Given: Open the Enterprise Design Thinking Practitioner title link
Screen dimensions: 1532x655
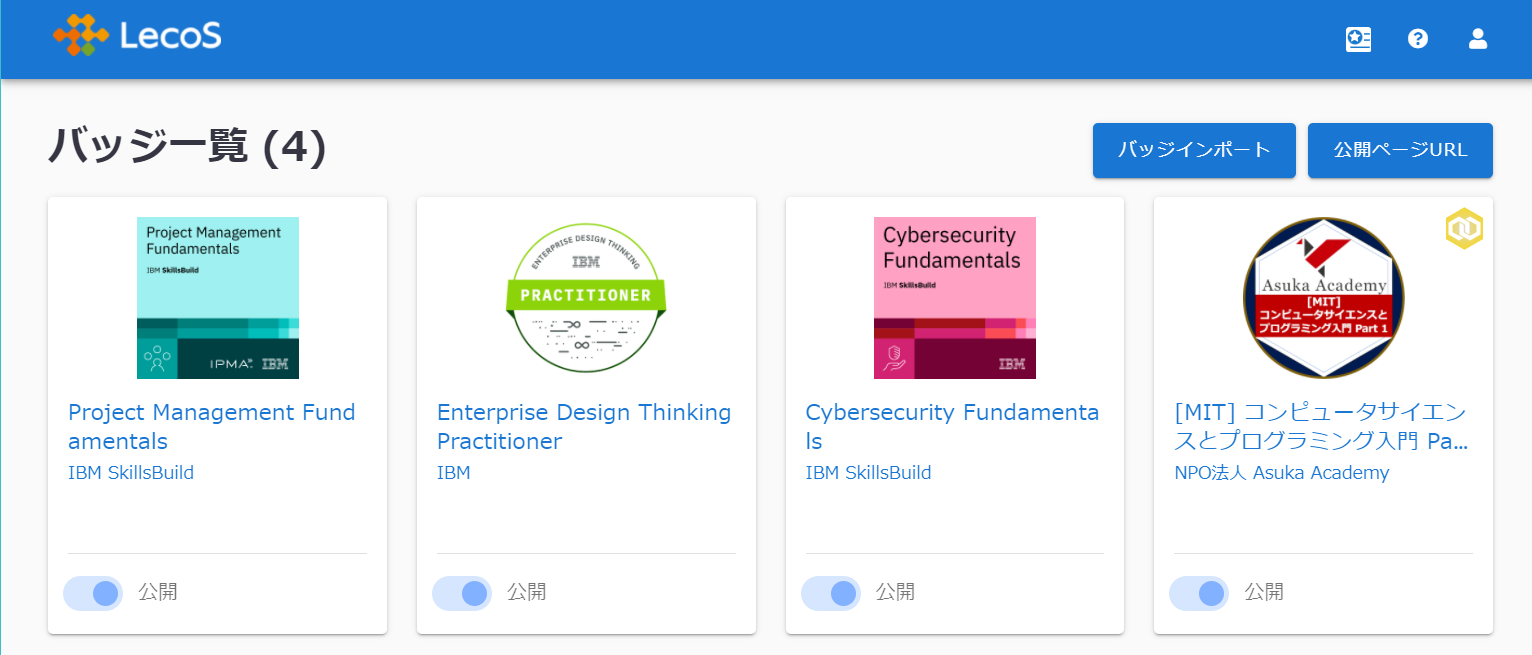Looking at the screenshot, I should pyautogui.click(x=584, y=427).
